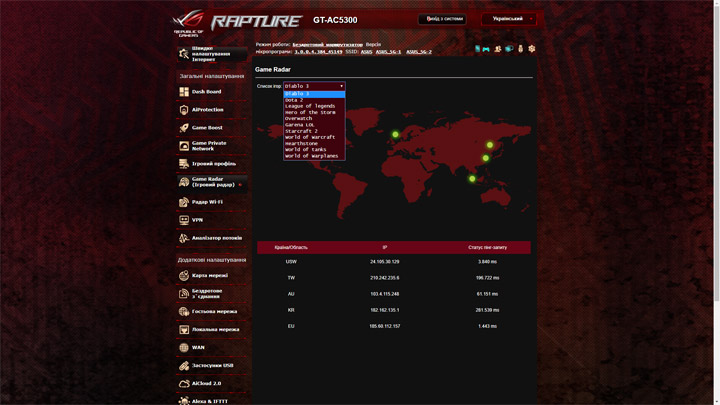Pick World of tanks in the list
The image size is (720, 405).
point(314,150)
